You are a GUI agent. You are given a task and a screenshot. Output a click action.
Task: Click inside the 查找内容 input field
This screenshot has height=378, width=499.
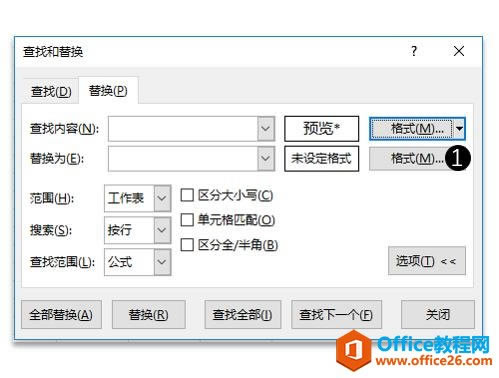183,129
